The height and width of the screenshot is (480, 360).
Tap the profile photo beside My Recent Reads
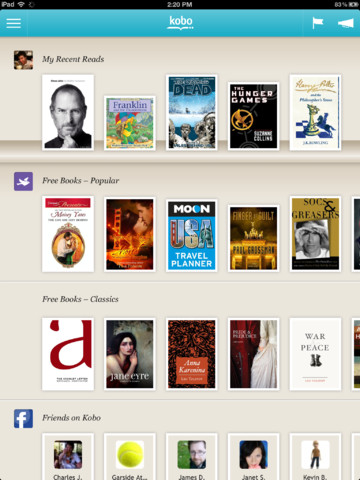tap(23, 60)
